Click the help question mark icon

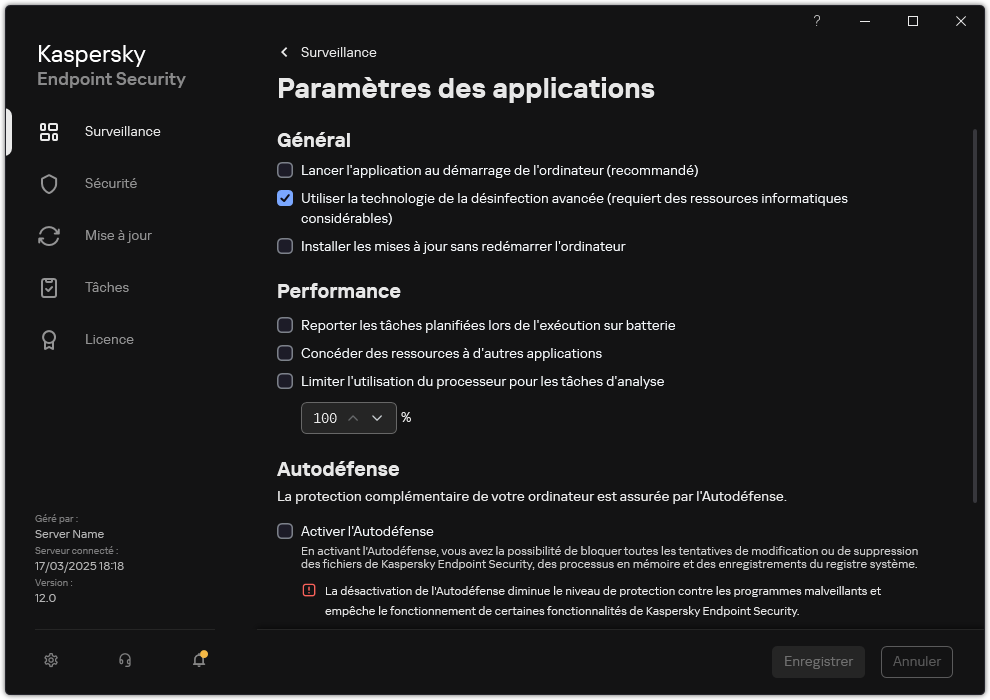point(816,21)
